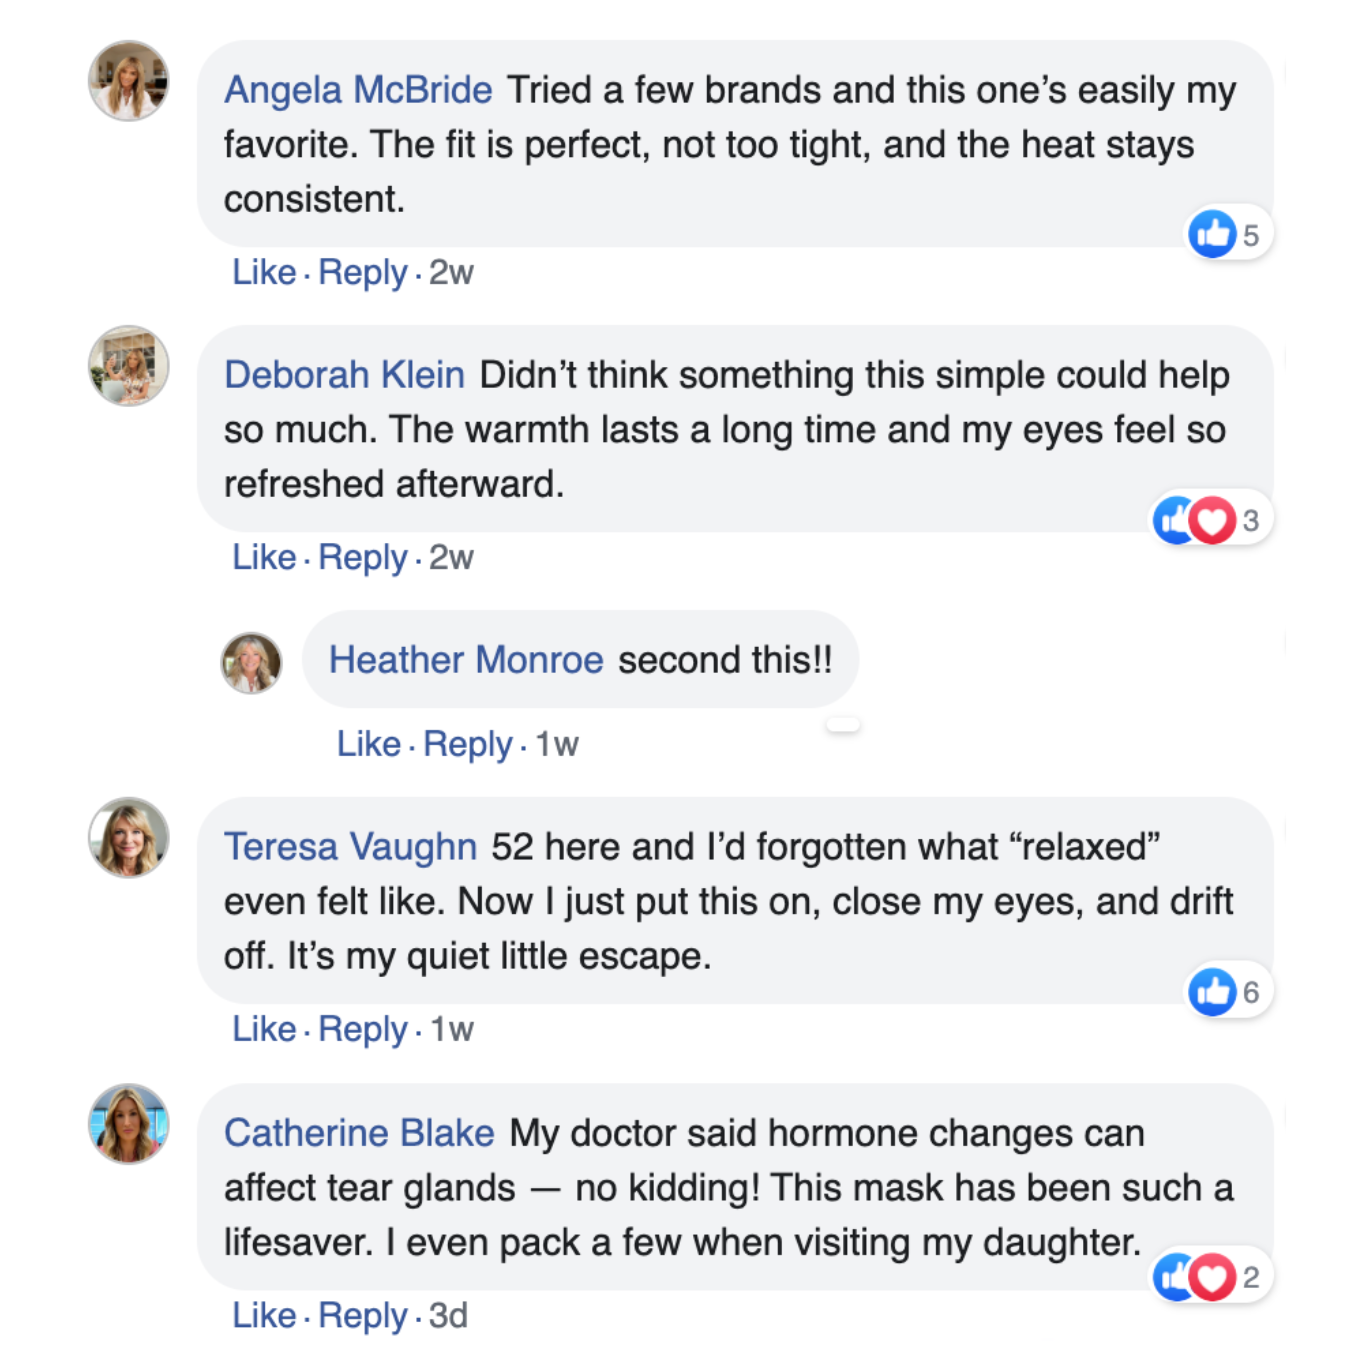Like Catherine Blake's comment
The height and width of the screenshot is (1365, 1365).
point(264,1315)
